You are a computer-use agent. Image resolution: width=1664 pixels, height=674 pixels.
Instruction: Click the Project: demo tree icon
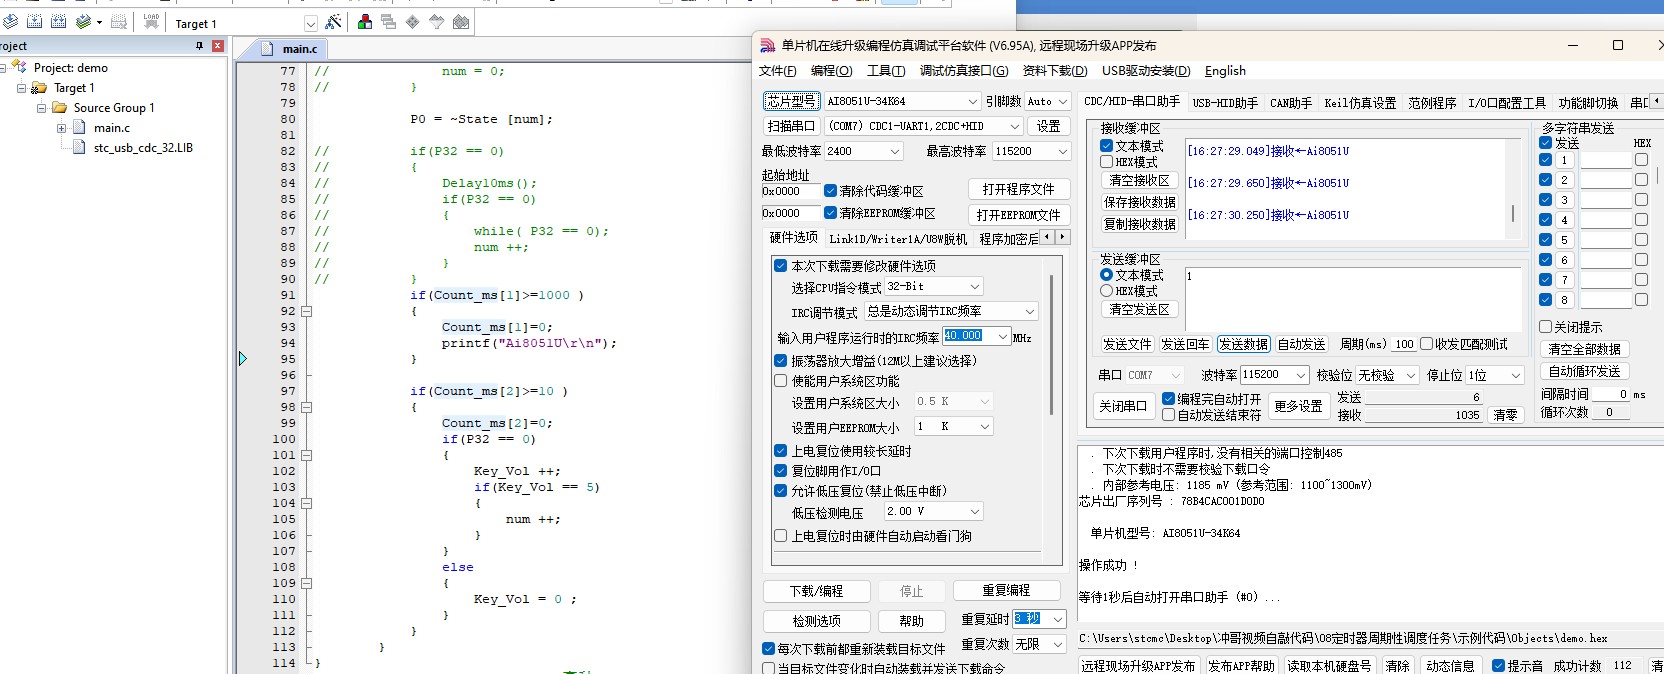[x=19, y=67]
